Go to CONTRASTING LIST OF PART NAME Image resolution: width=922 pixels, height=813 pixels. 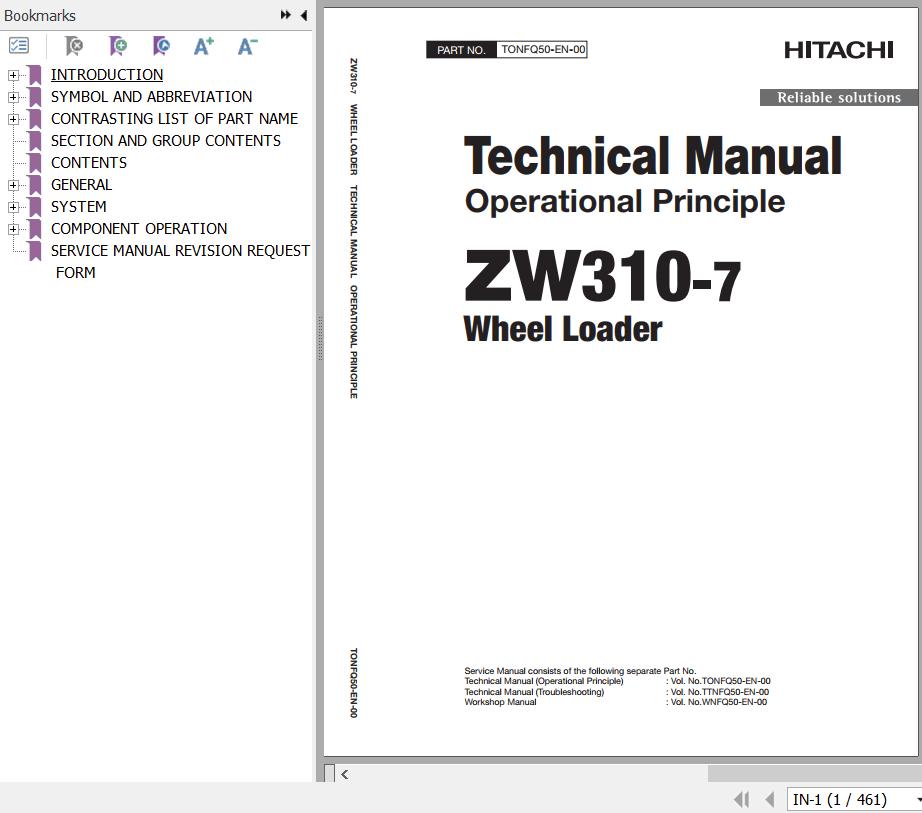[x=174, y=119]
